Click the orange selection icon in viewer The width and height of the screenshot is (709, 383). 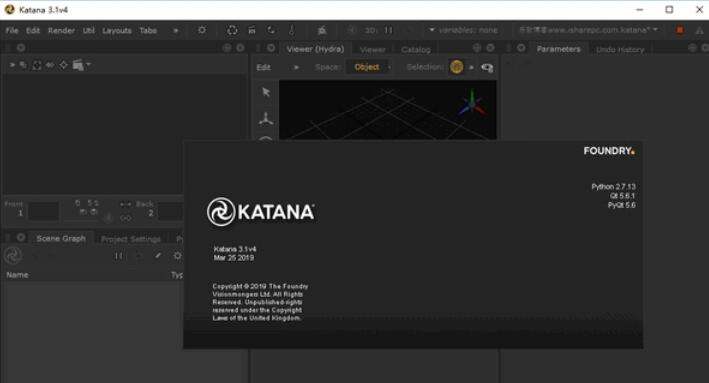pyautogui.click(x=456, y=67)
